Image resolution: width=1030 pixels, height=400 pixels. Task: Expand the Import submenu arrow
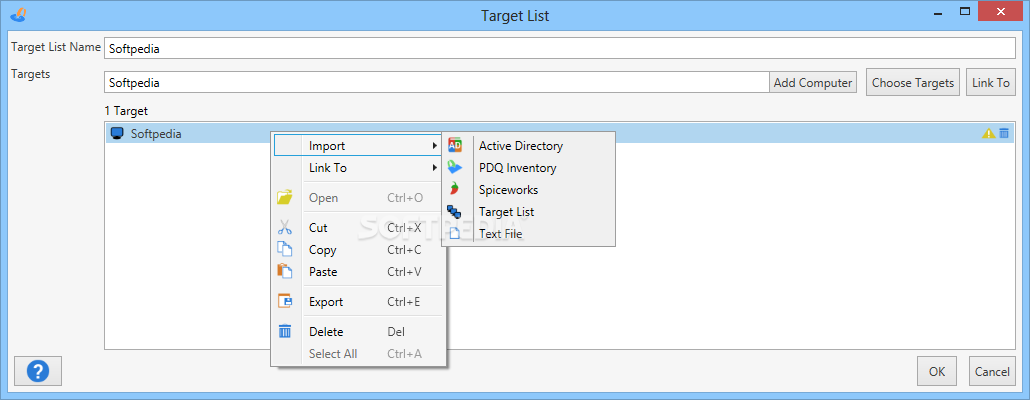pos(434,146)
